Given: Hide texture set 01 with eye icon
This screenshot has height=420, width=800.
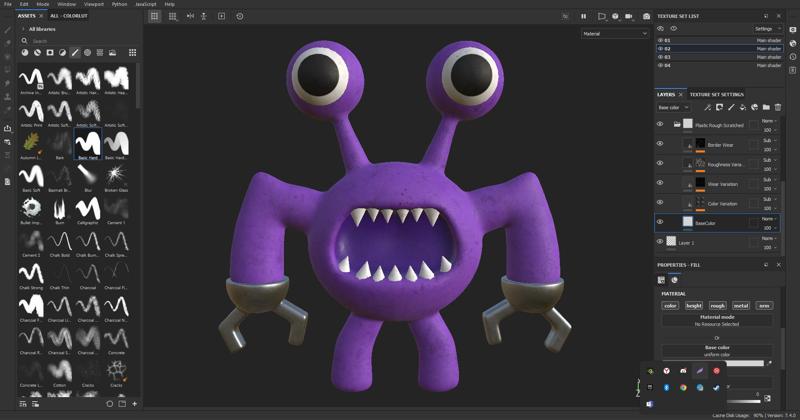Looking at the screenshot, I should (661, 40).
